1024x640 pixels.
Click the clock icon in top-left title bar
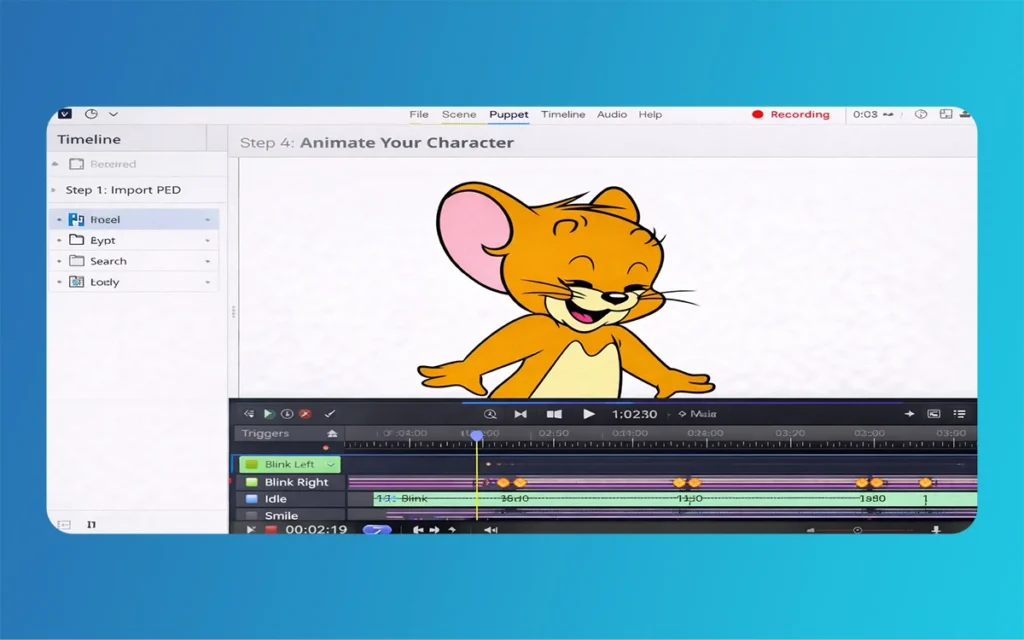click(91, 115)
